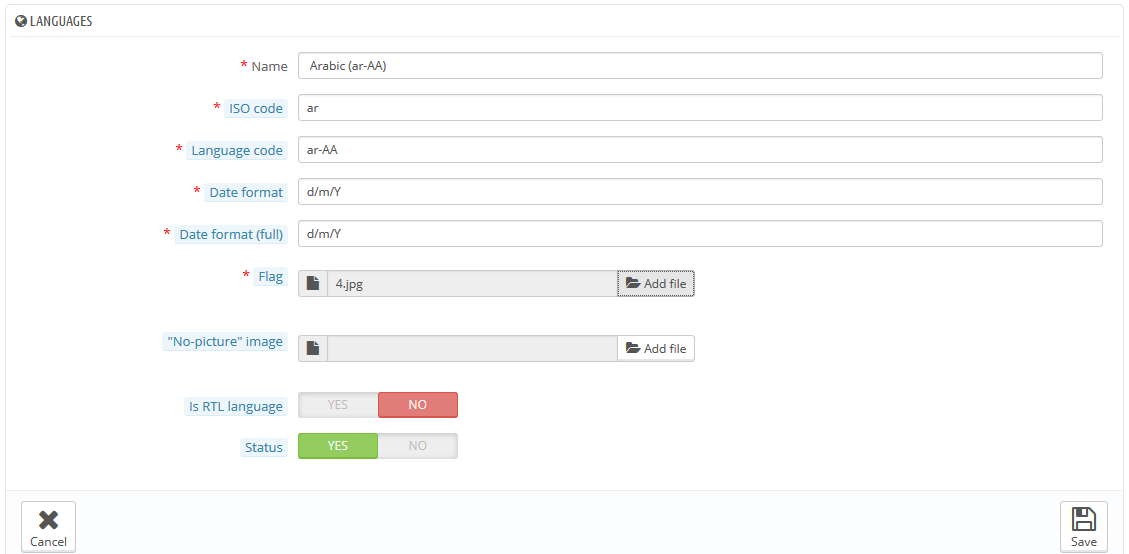Viewport: 1129px width, 554px height.
Task: Click the Is RTL language label
Action: (235, 406)
